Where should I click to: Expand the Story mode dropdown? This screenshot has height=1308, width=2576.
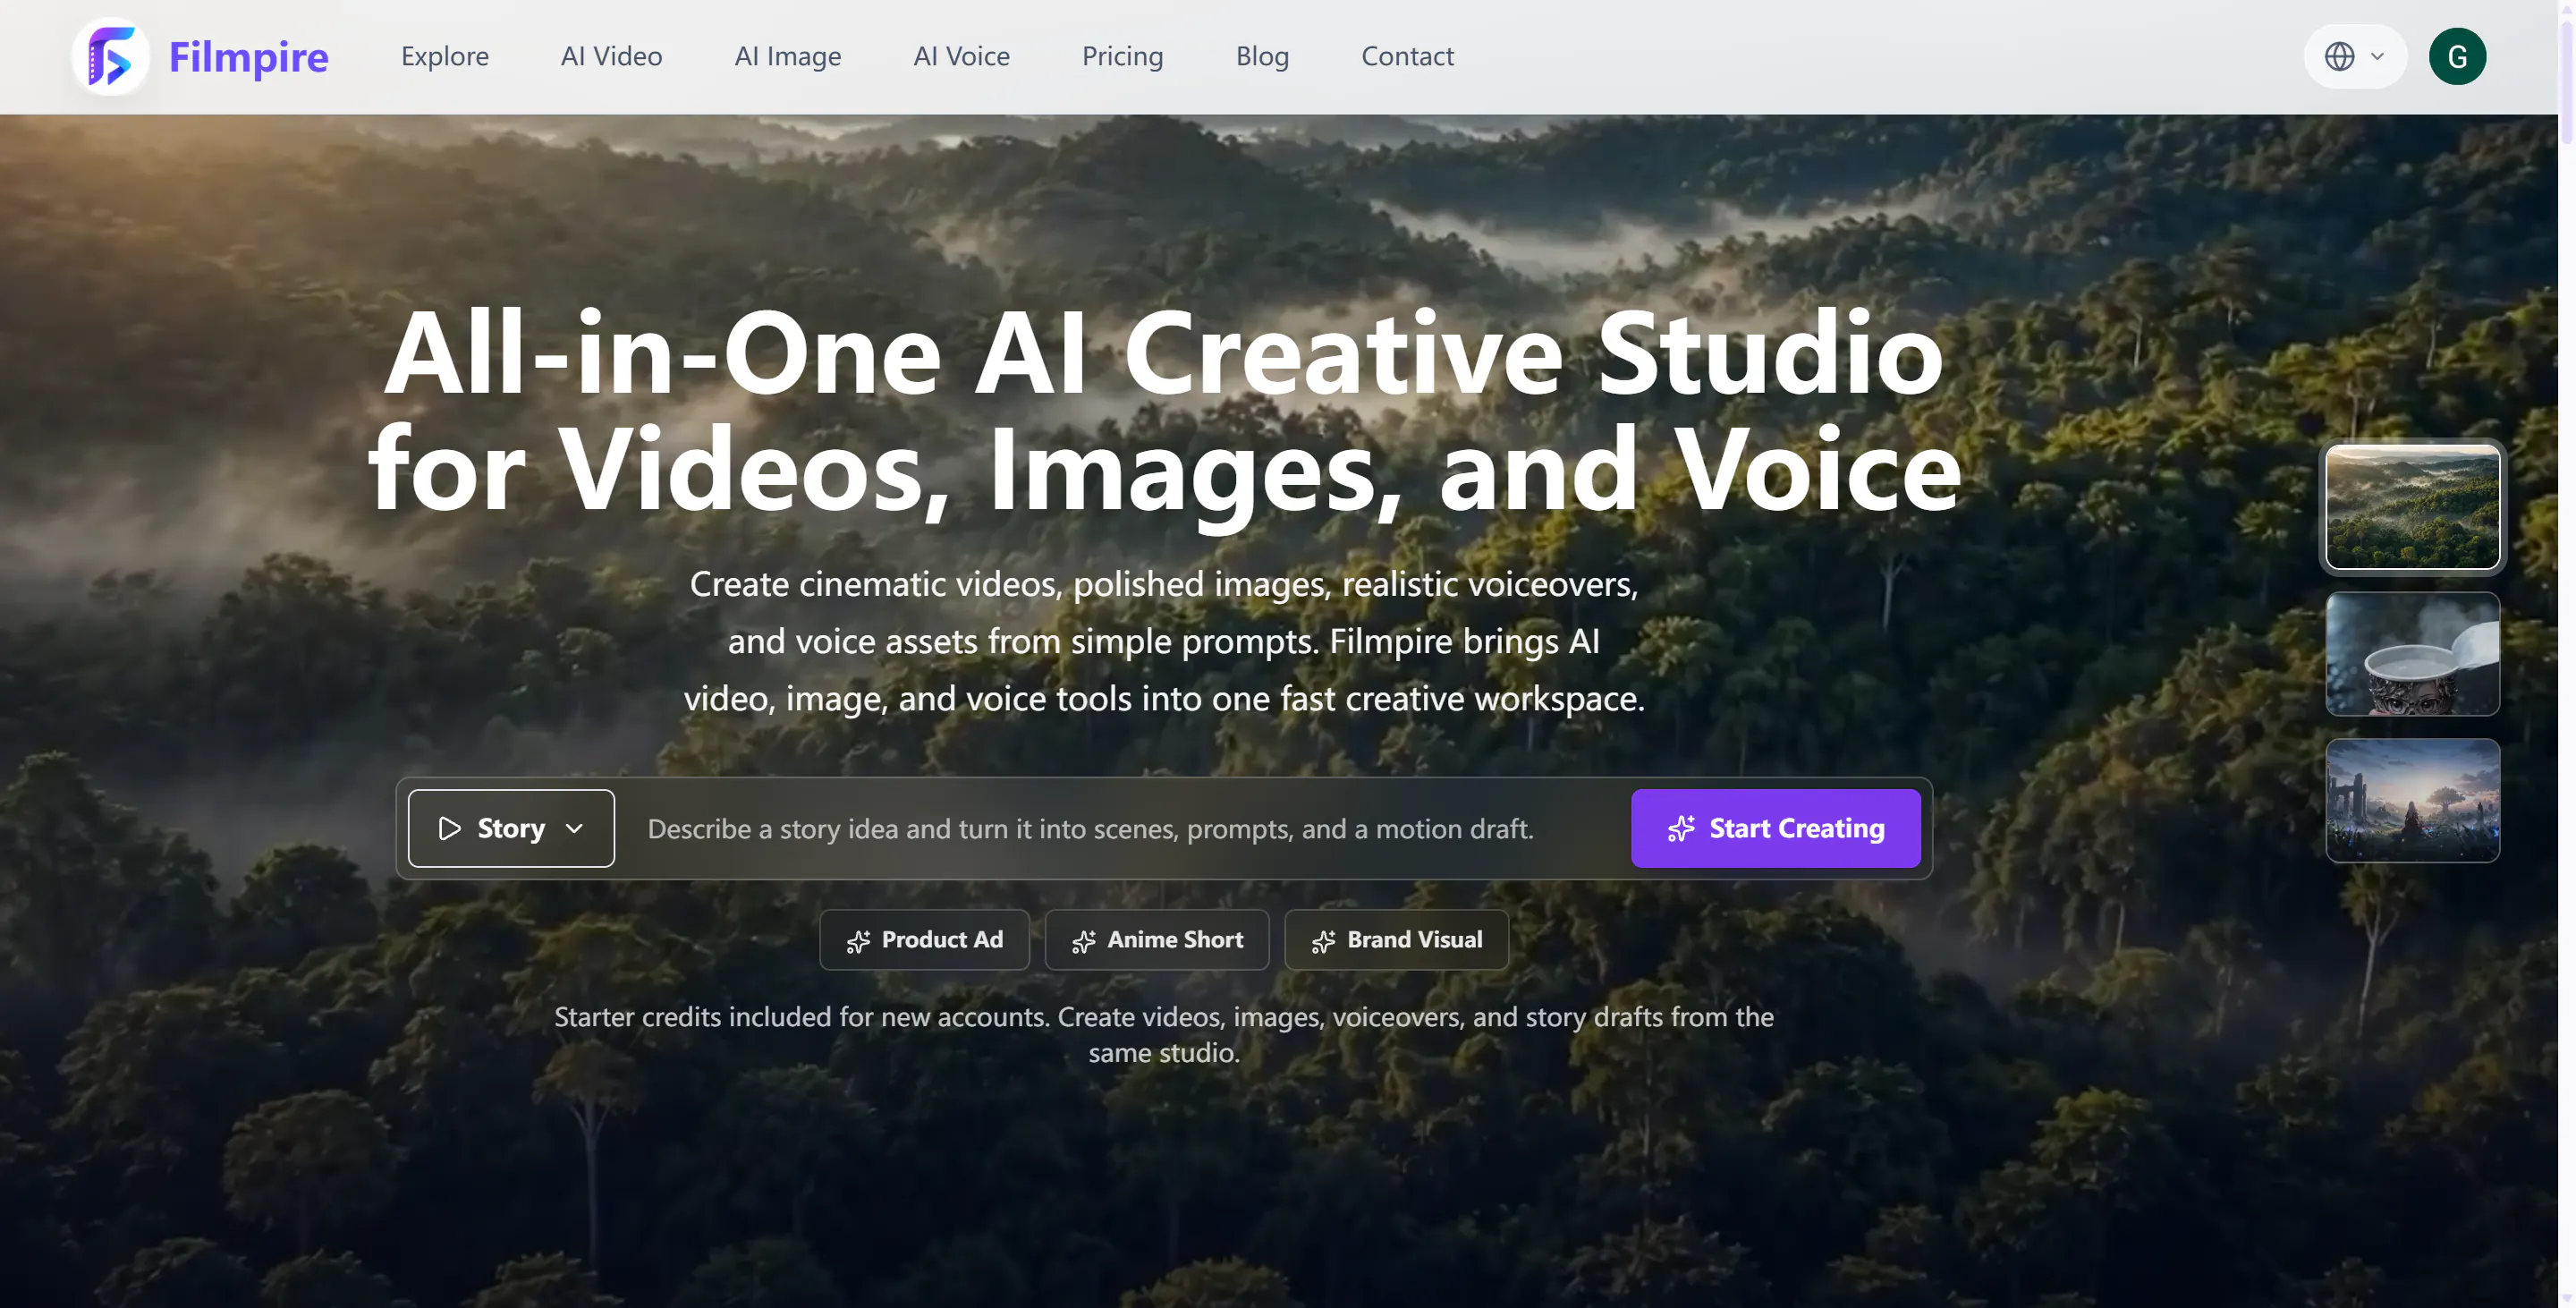click(x=511, y=828)
